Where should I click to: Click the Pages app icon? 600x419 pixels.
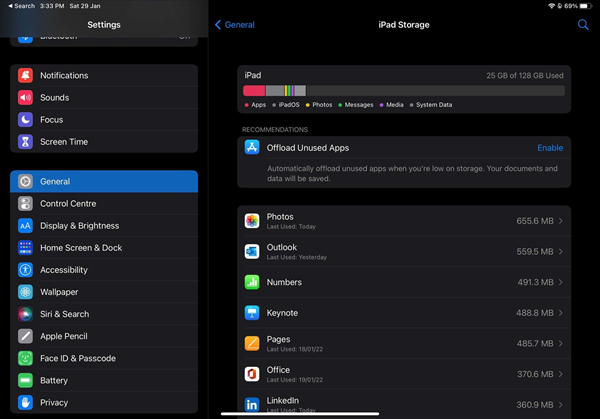[x=252, y=343]
